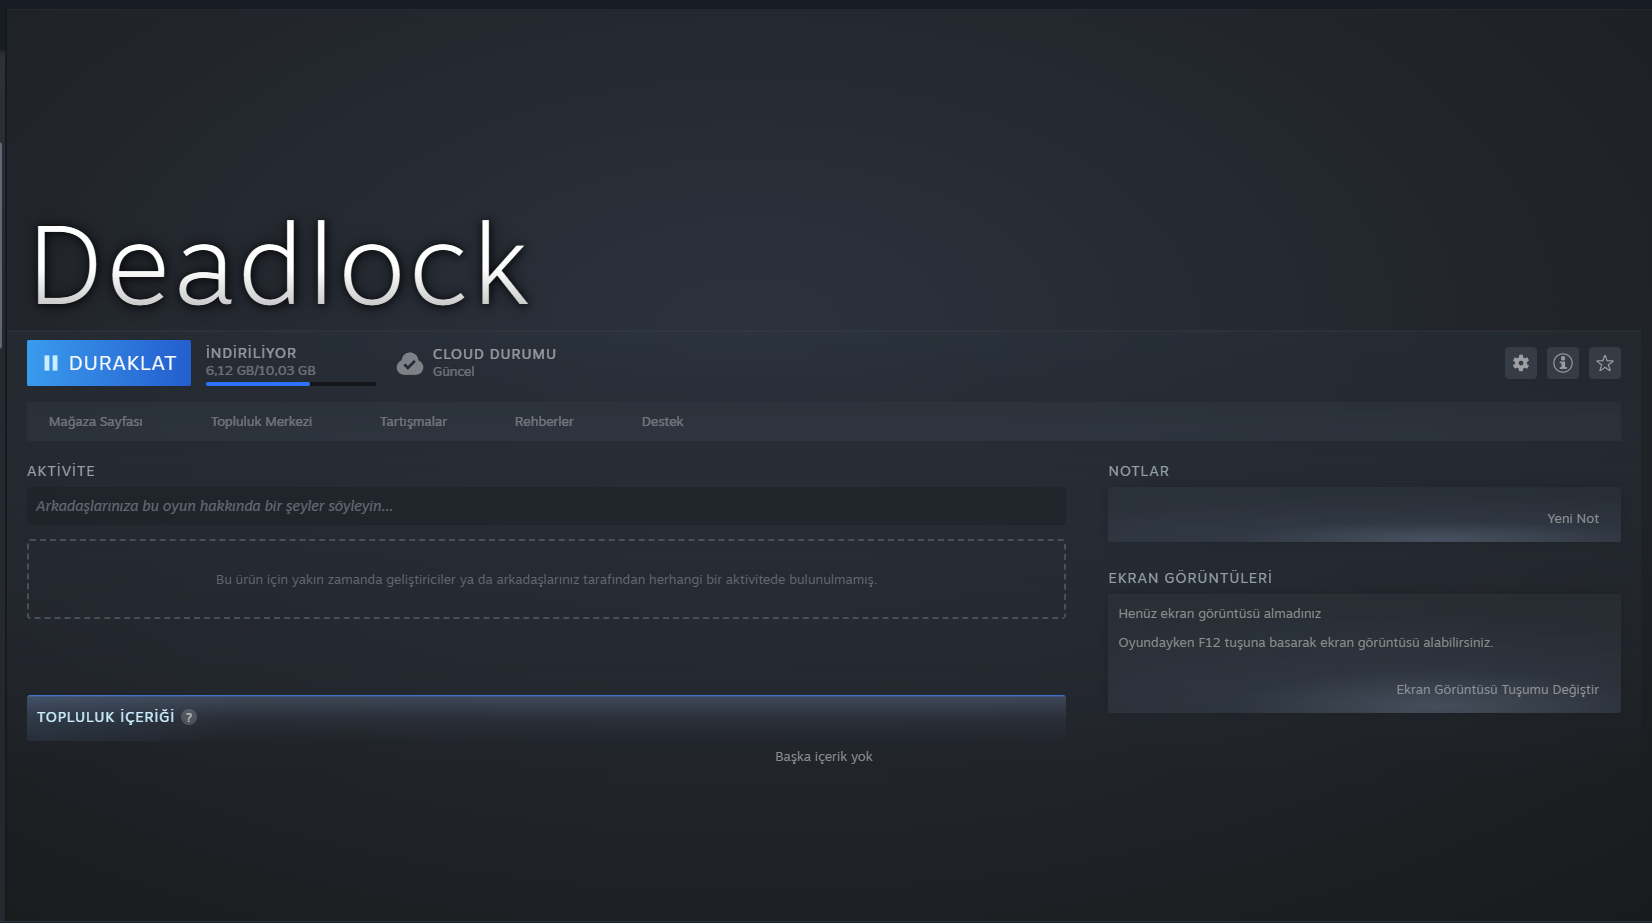Click the Güncel cloud status text
Viewport: 1652px width, 923px height.
pos(453,372)
